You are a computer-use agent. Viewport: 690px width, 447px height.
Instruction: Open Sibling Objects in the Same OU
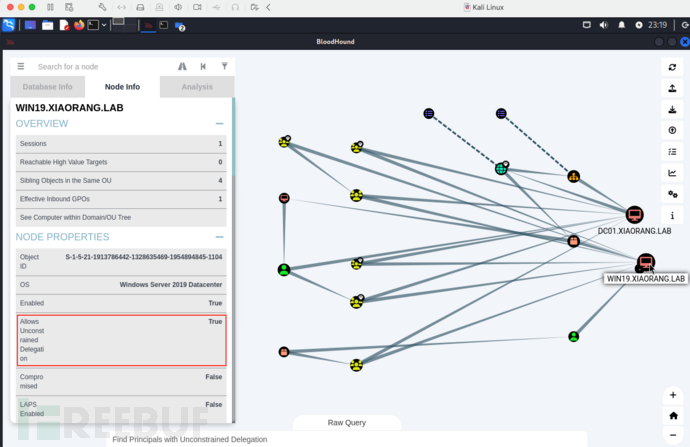point(121,181)
